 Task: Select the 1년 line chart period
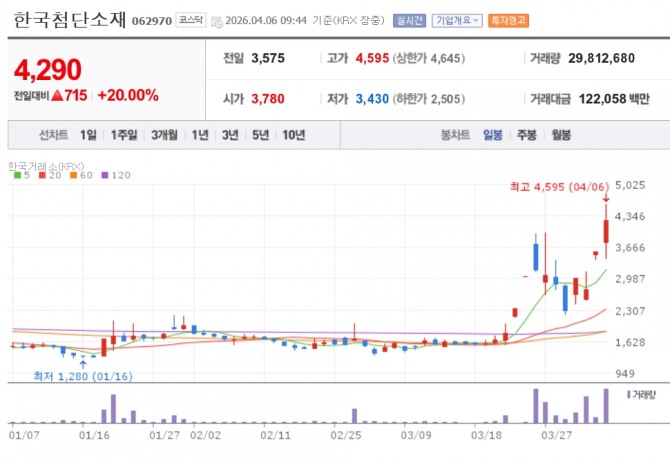(200, 135)
